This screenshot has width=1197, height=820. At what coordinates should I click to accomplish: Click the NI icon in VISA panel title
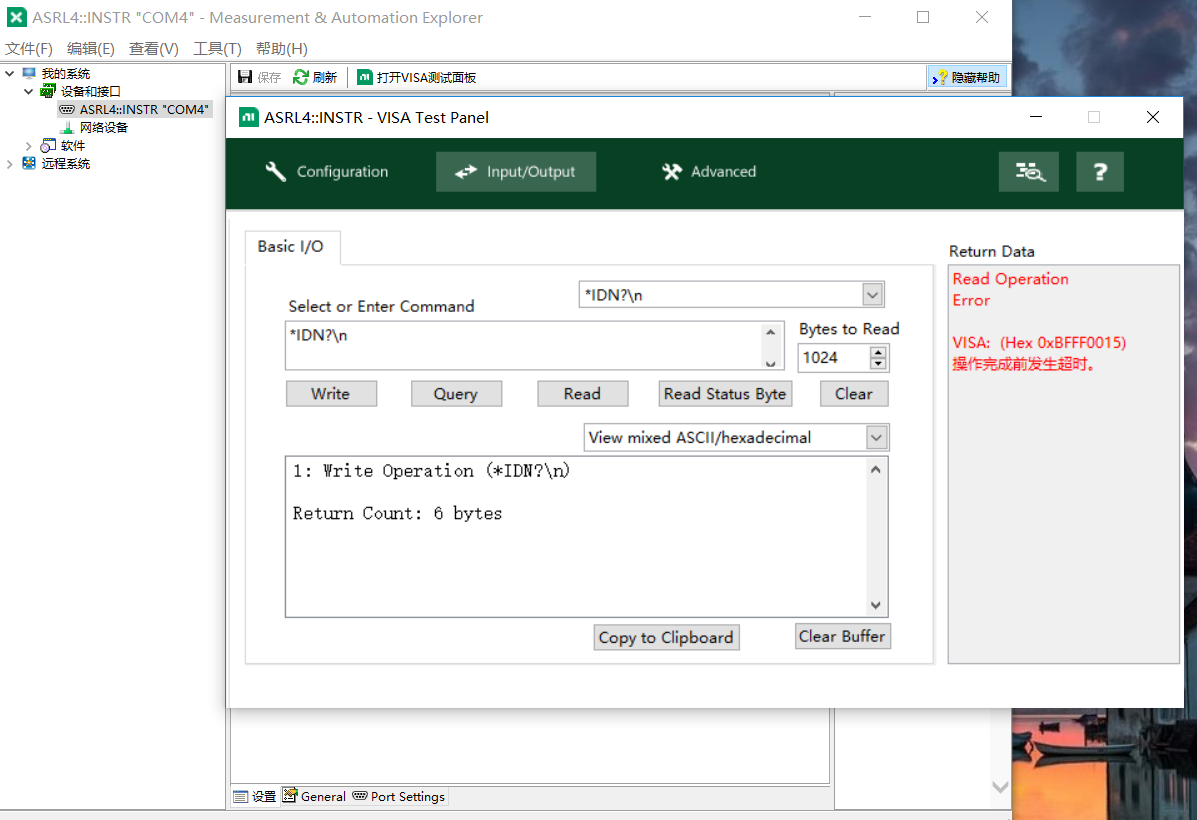[x=249, y=117]
